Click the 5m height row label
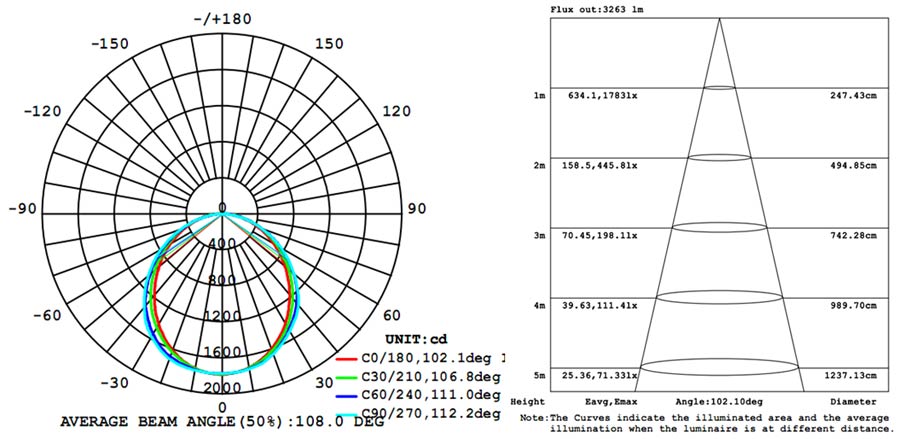Viewport: 900px width, 439px height. (539, 376)
